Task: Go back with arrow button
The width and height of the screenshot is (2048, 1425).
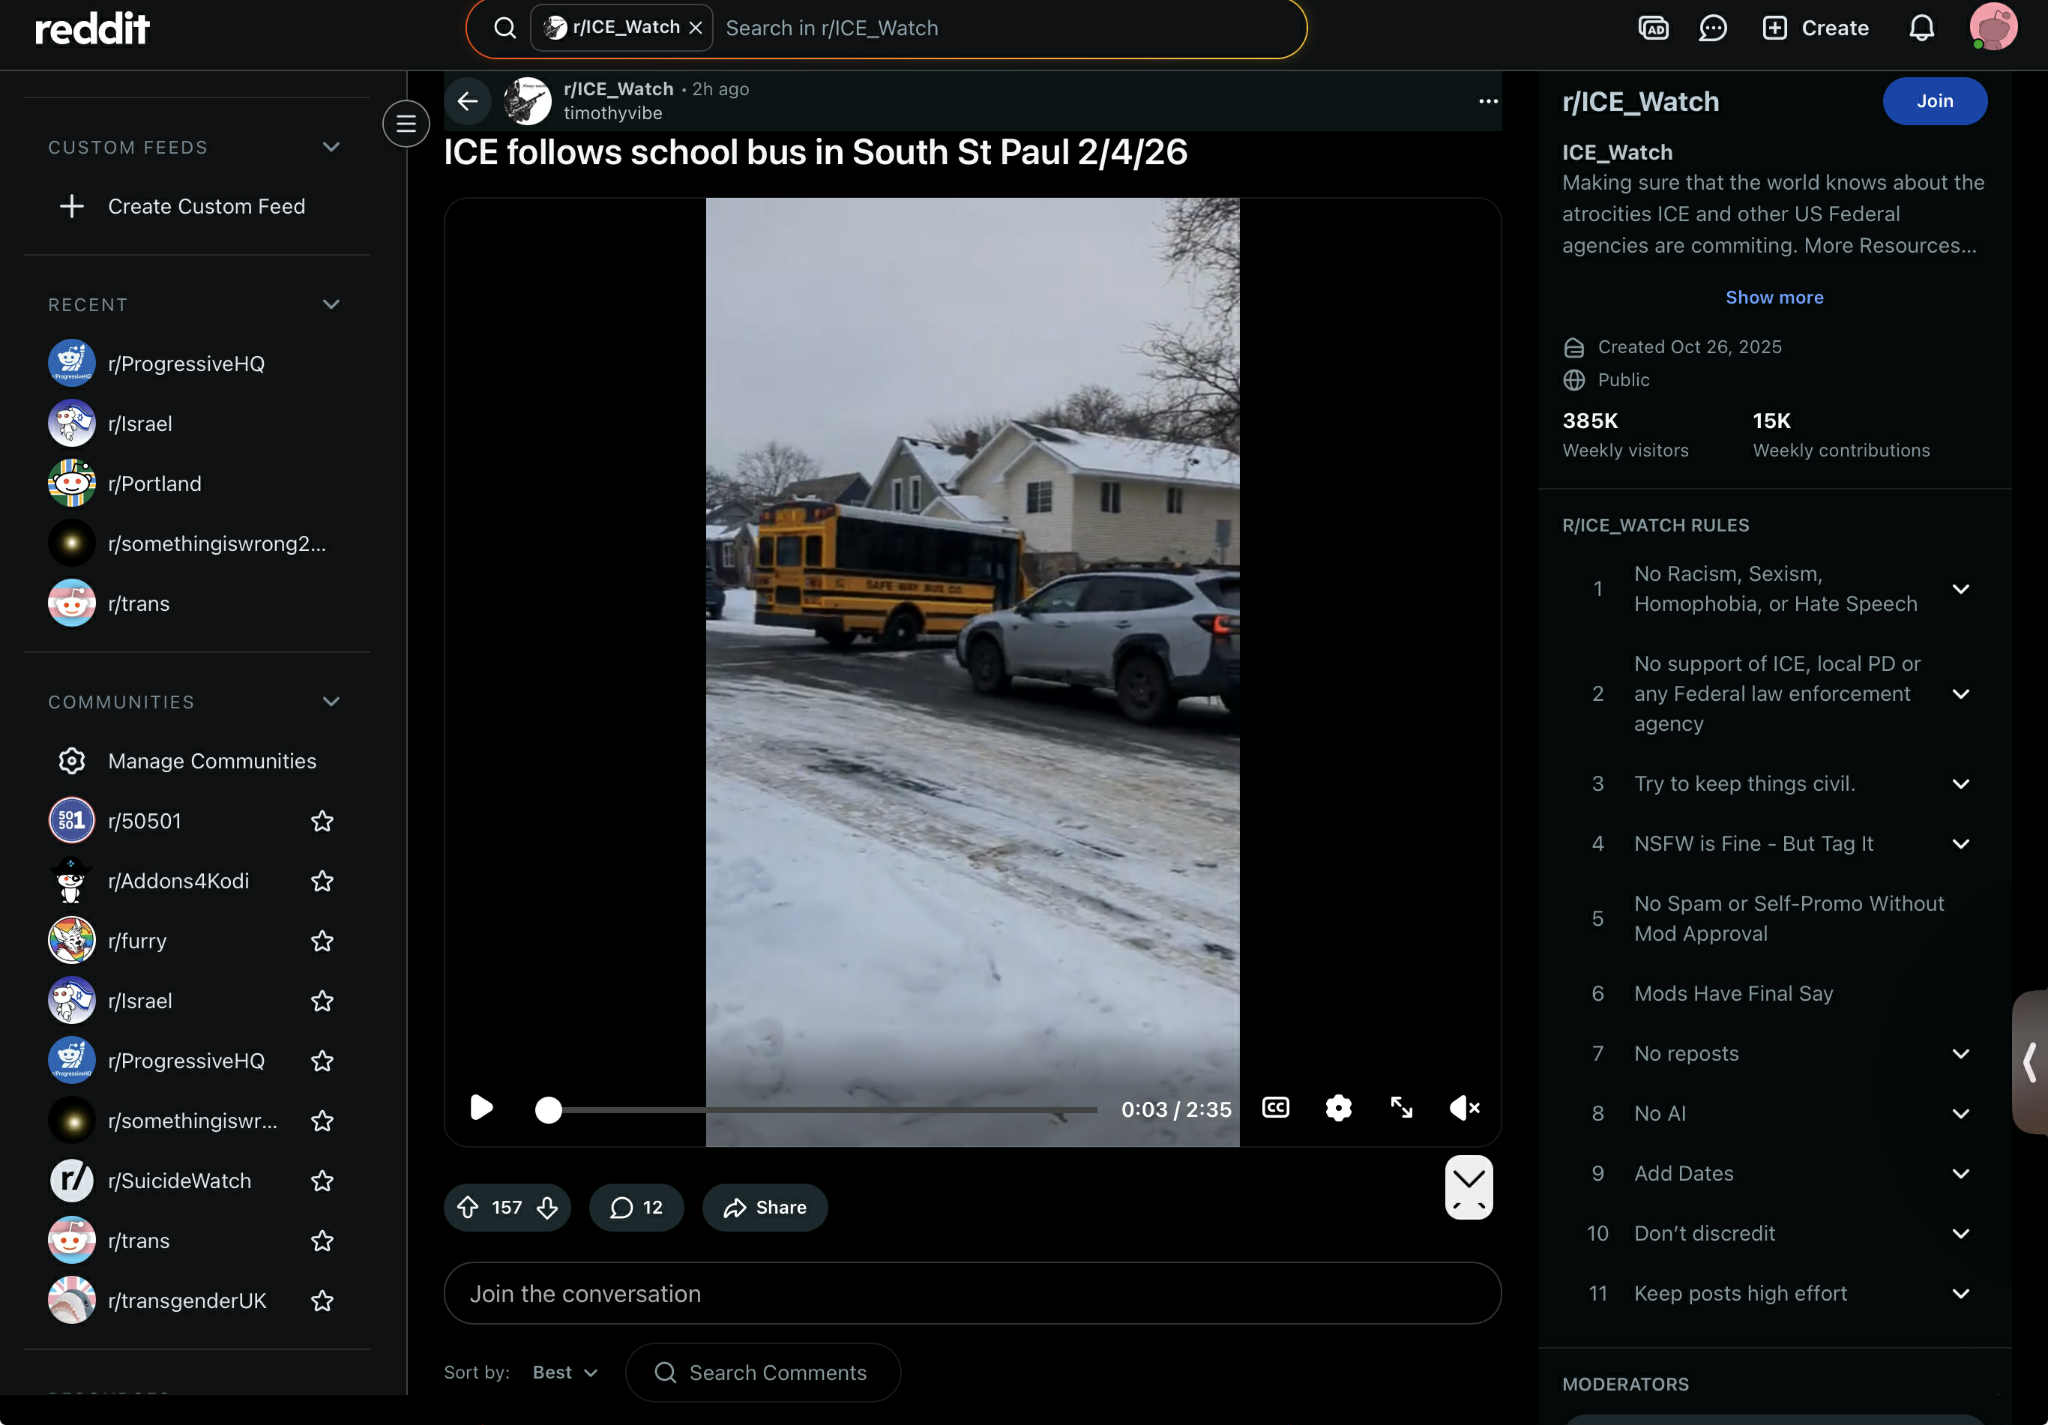Action: pos(467,101)
